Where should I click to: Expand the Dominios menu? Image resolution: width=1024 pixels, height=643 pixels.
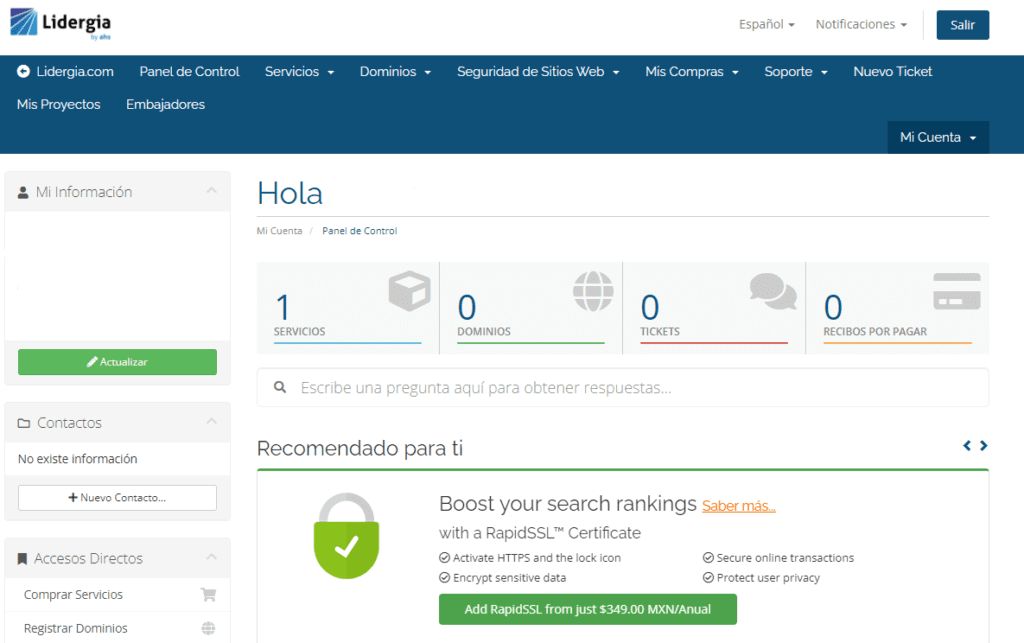point(395,72)
